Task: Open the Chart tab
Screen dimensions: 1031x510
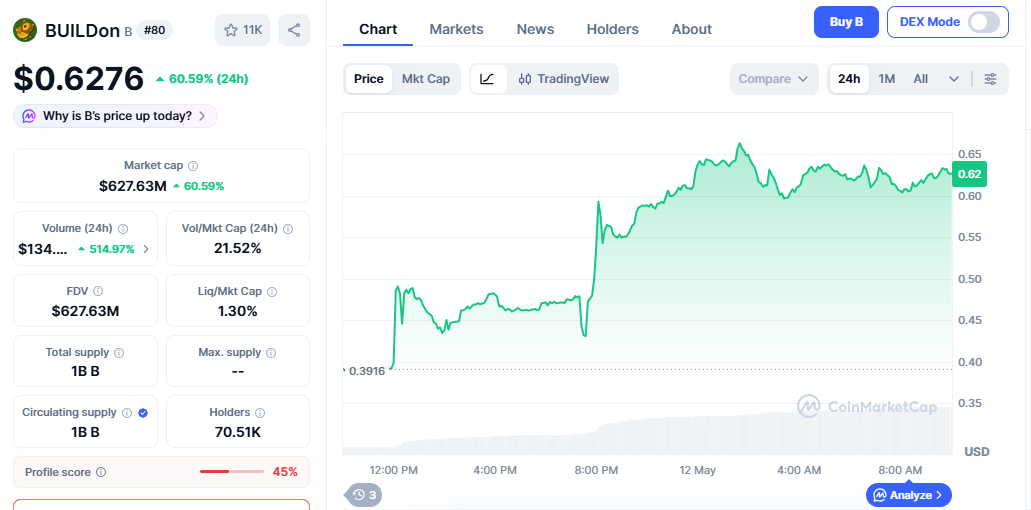Action: [x=378, y=29]
